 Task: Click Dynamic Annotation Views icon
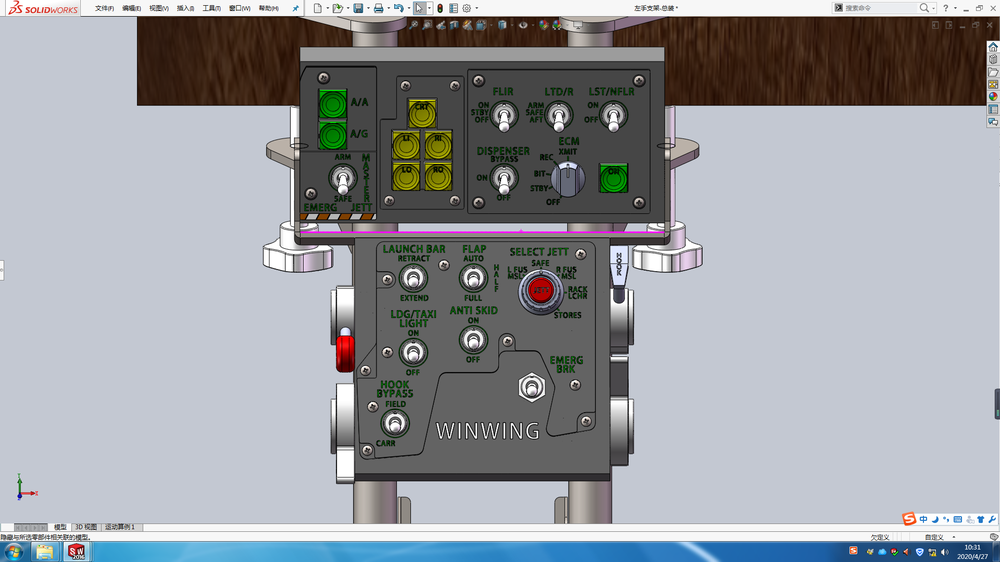click(467, 25)
